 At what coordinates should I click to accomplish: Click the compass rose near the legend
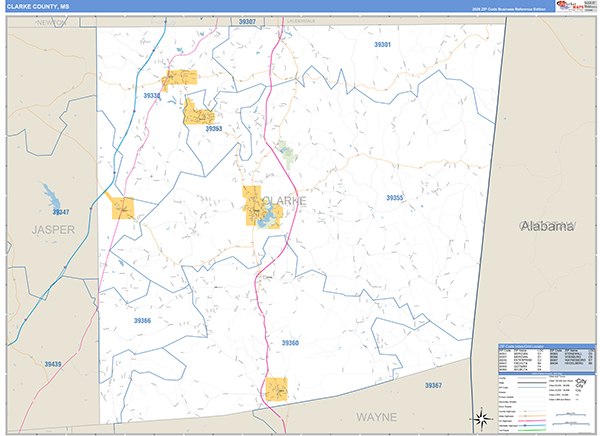point(482,418)
